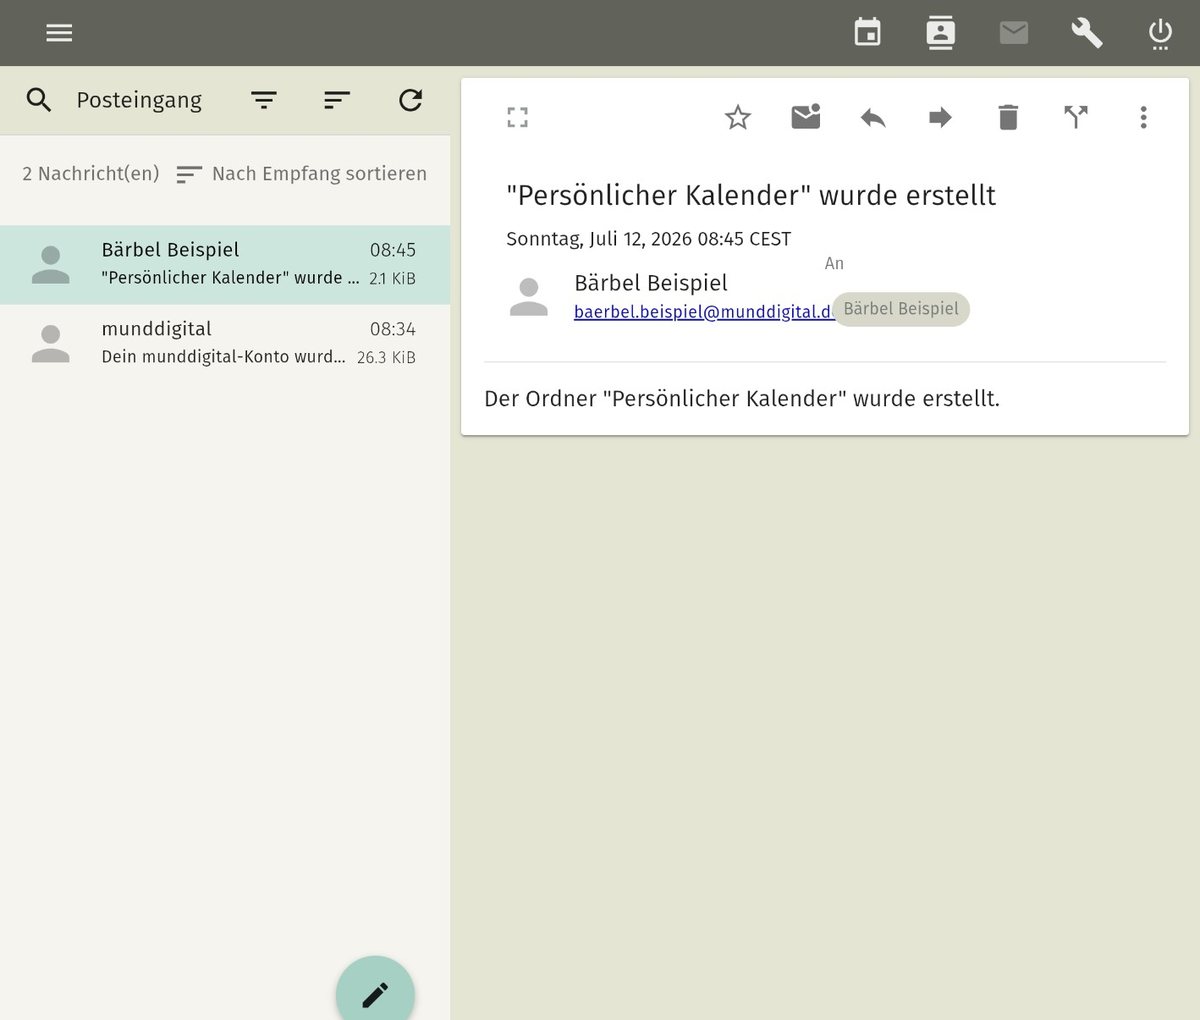1200x1020 pixels.
Task: Expand message to fullscreen view
Action: click(517, 118)
